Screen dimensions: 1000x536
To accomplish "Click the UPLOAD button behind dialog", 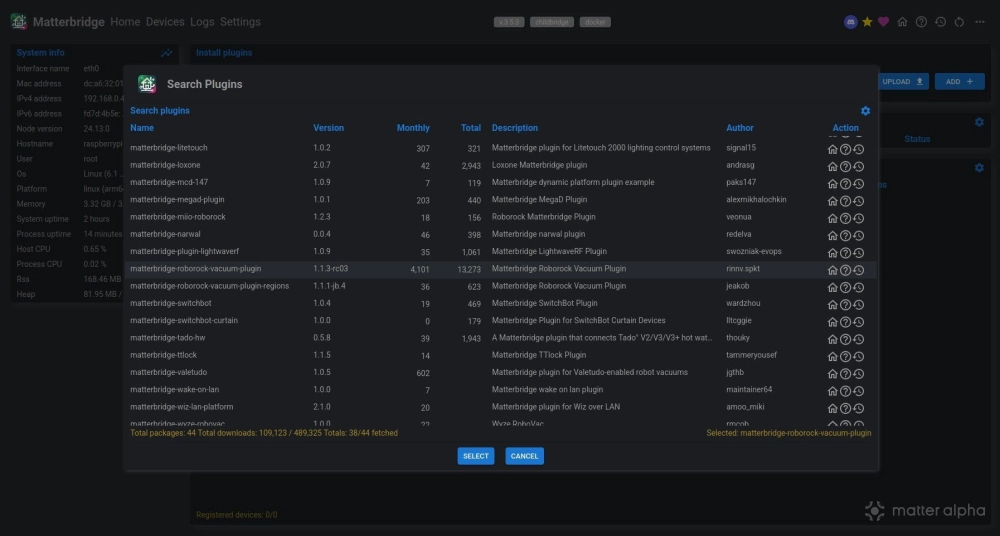I will 903,82.
